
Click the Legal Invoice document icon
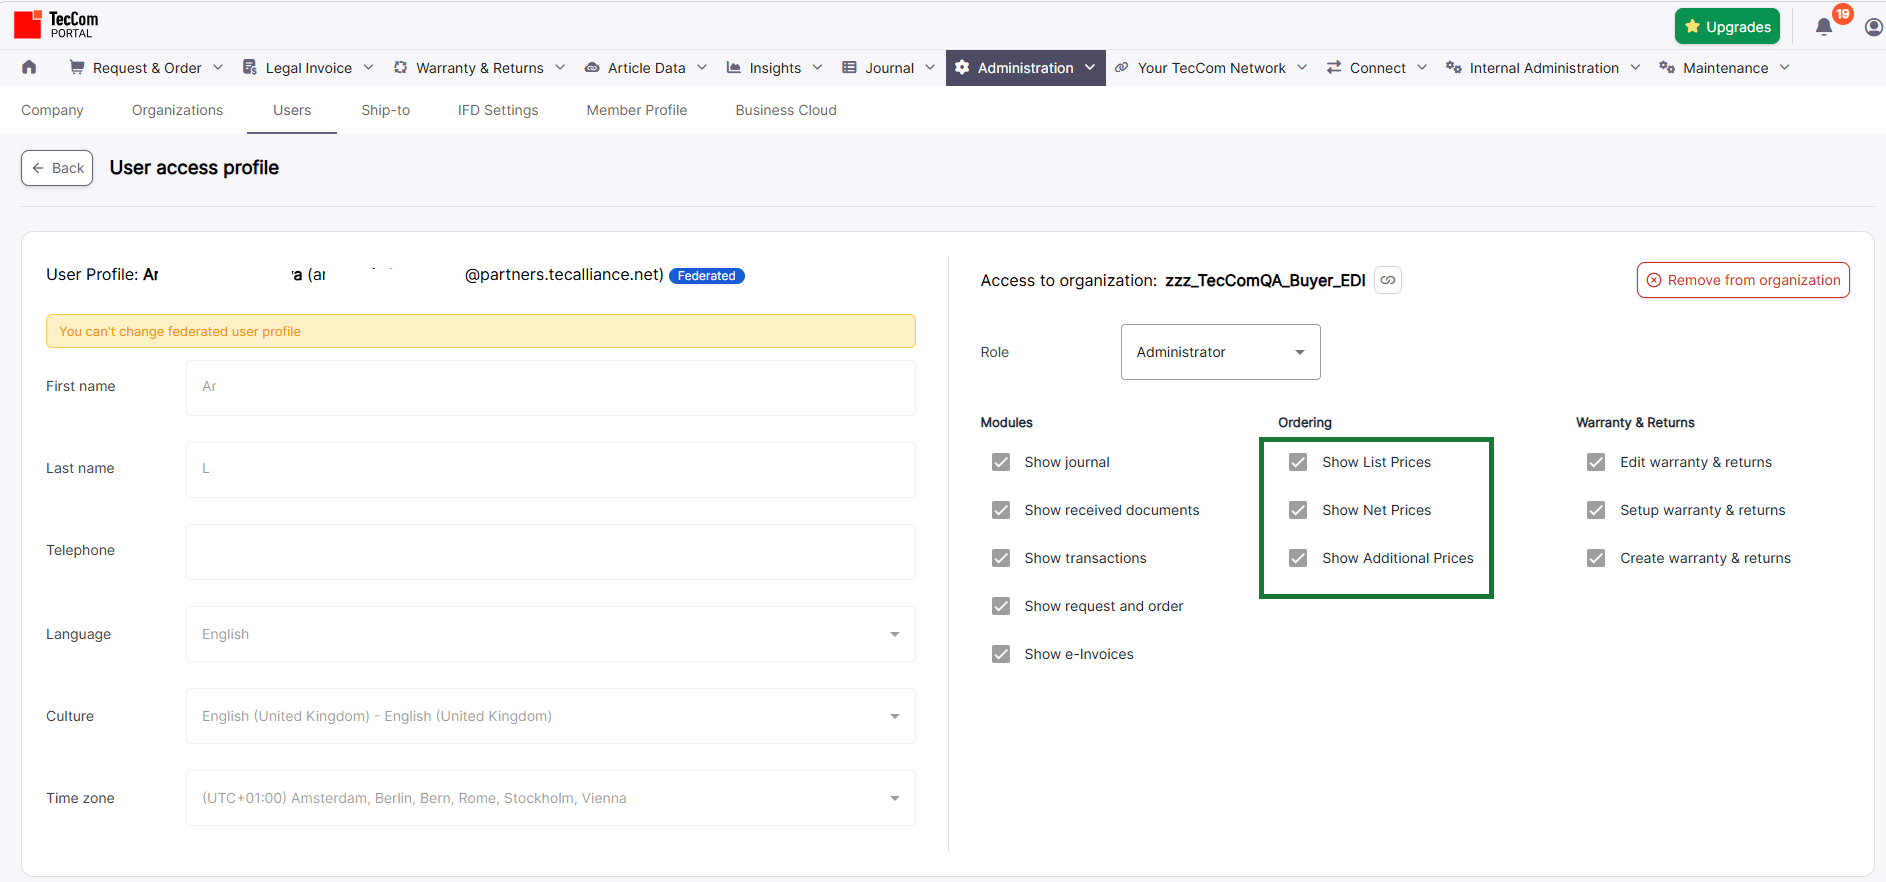pos(250,67)
